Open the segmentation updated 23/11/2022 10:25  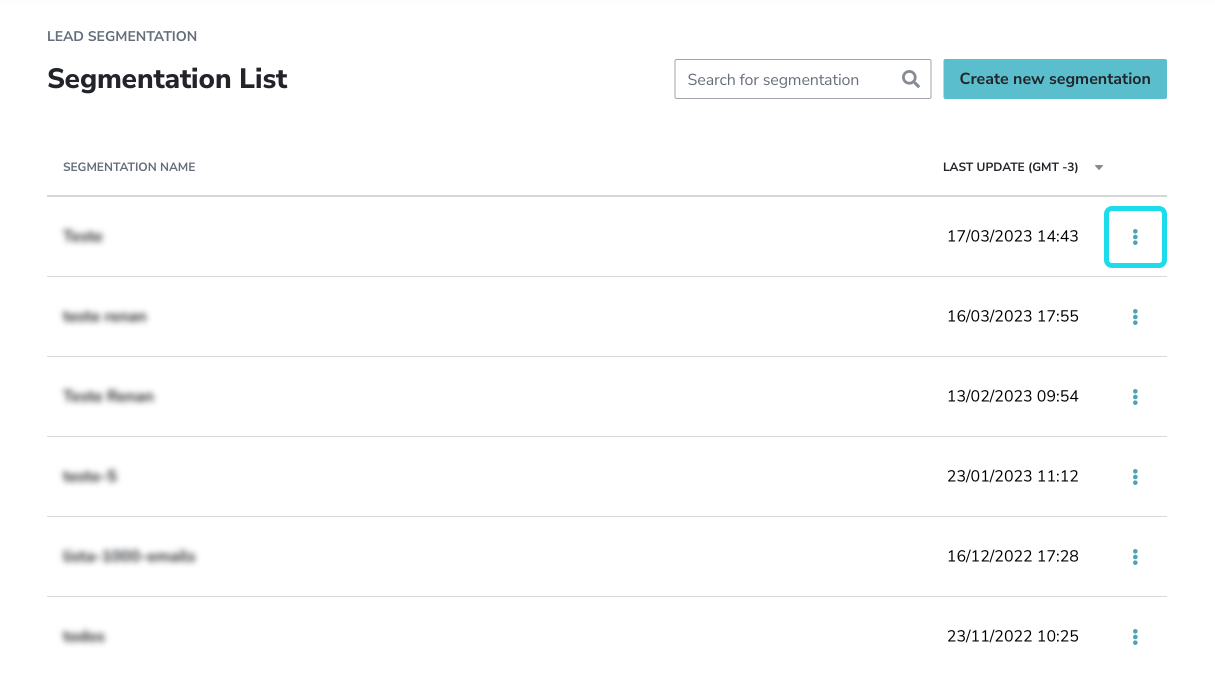[x=84, y=637]
